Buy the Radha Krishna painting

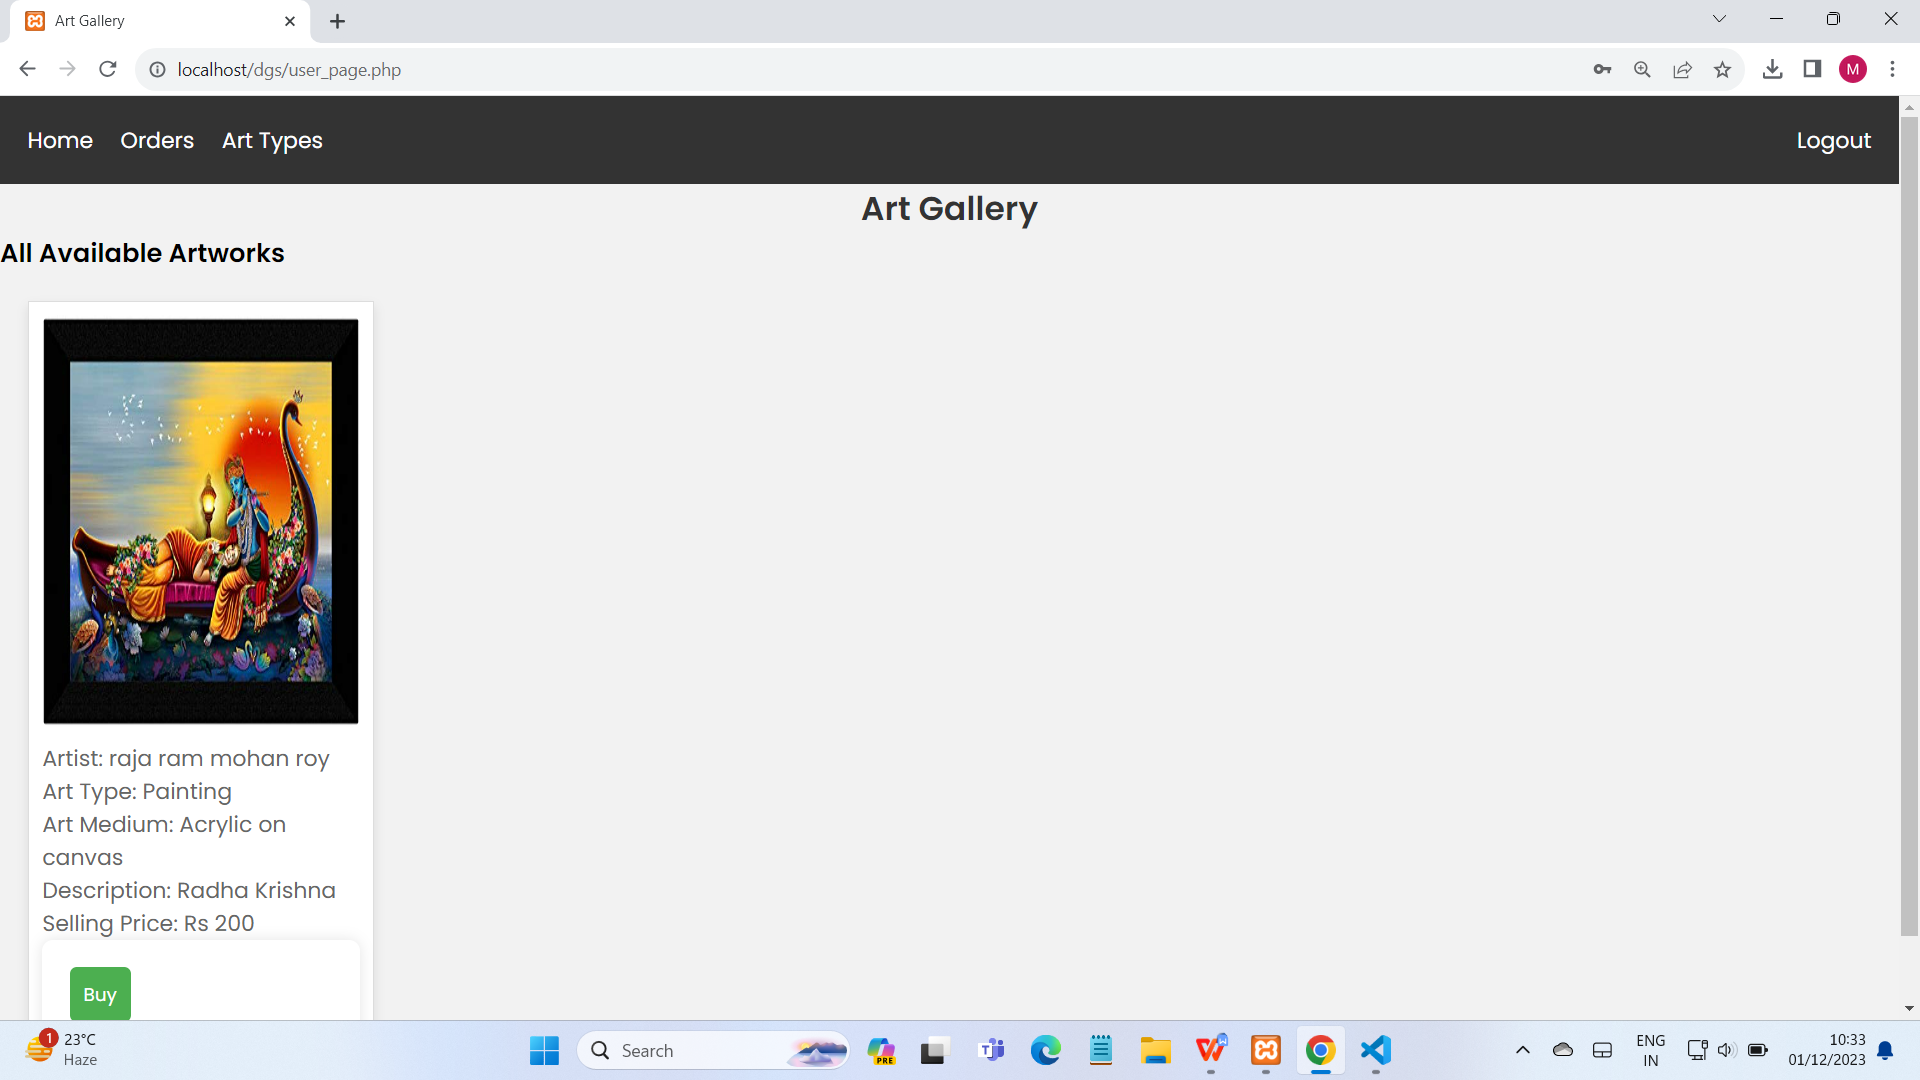(x=100, y=993)
